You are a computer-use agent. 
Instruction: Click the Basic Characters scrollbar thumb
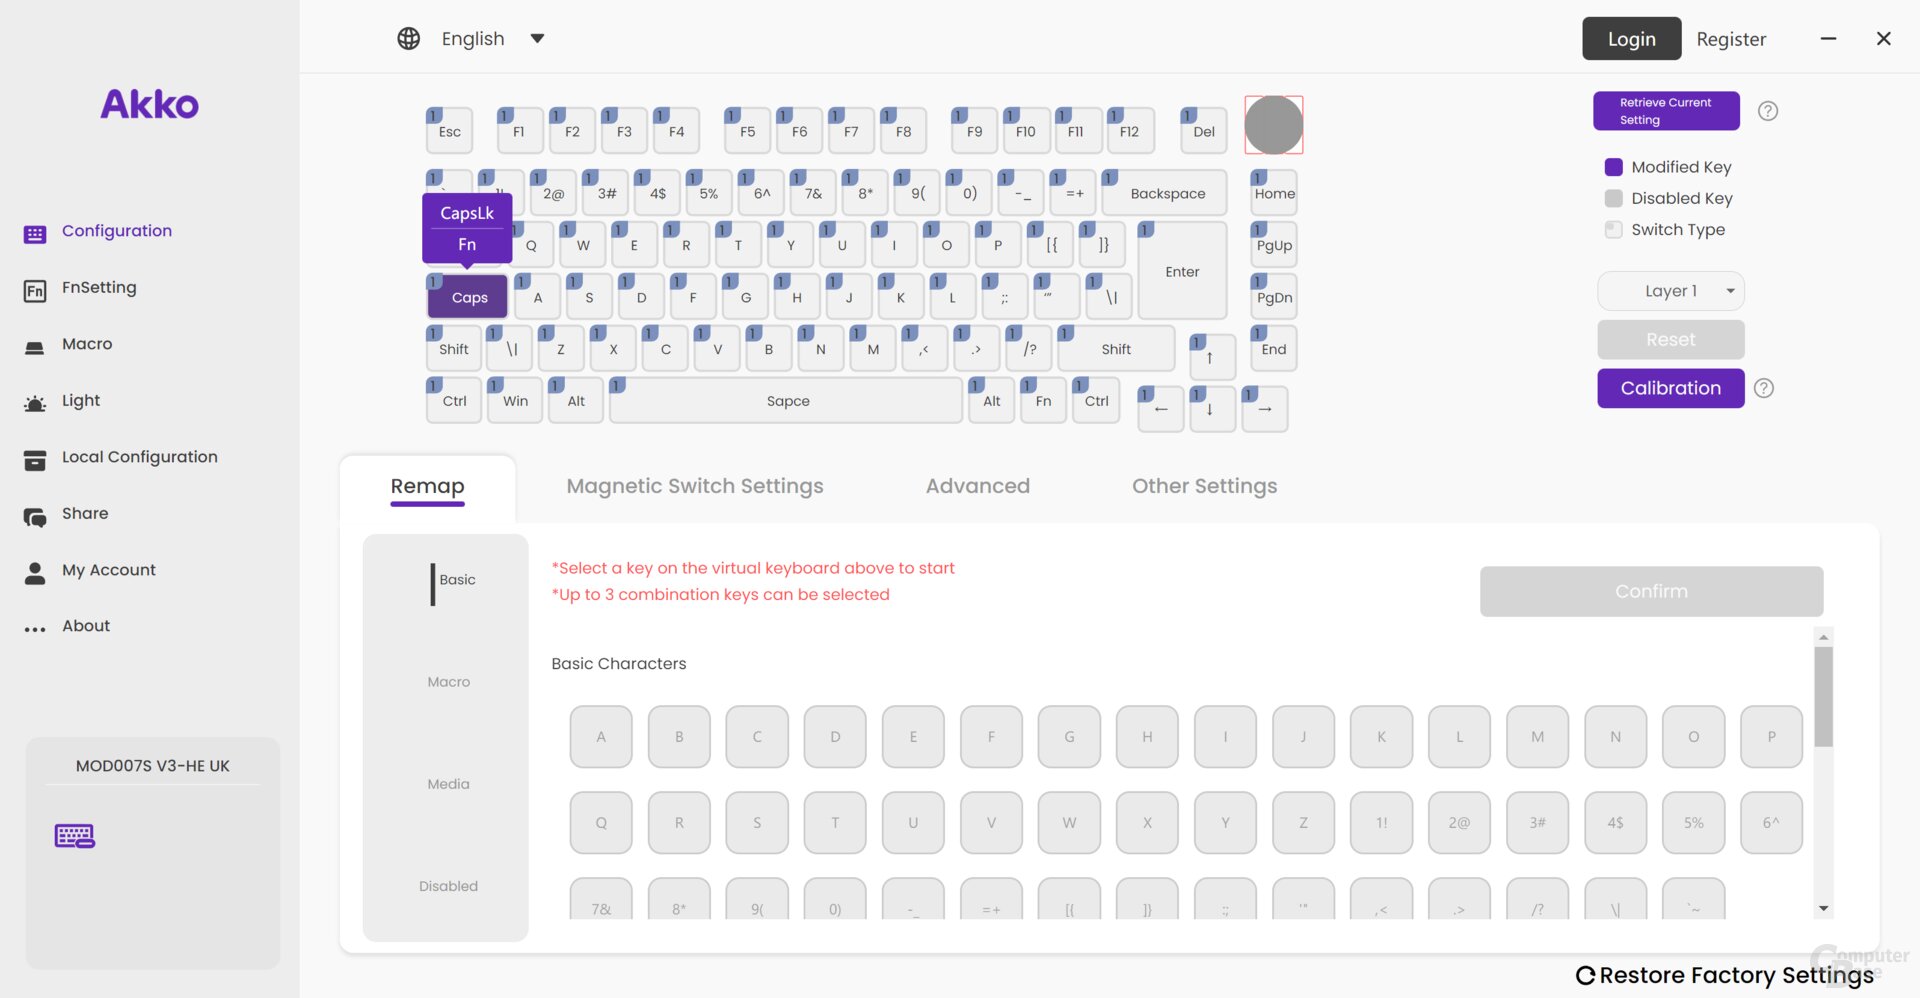1824,697
